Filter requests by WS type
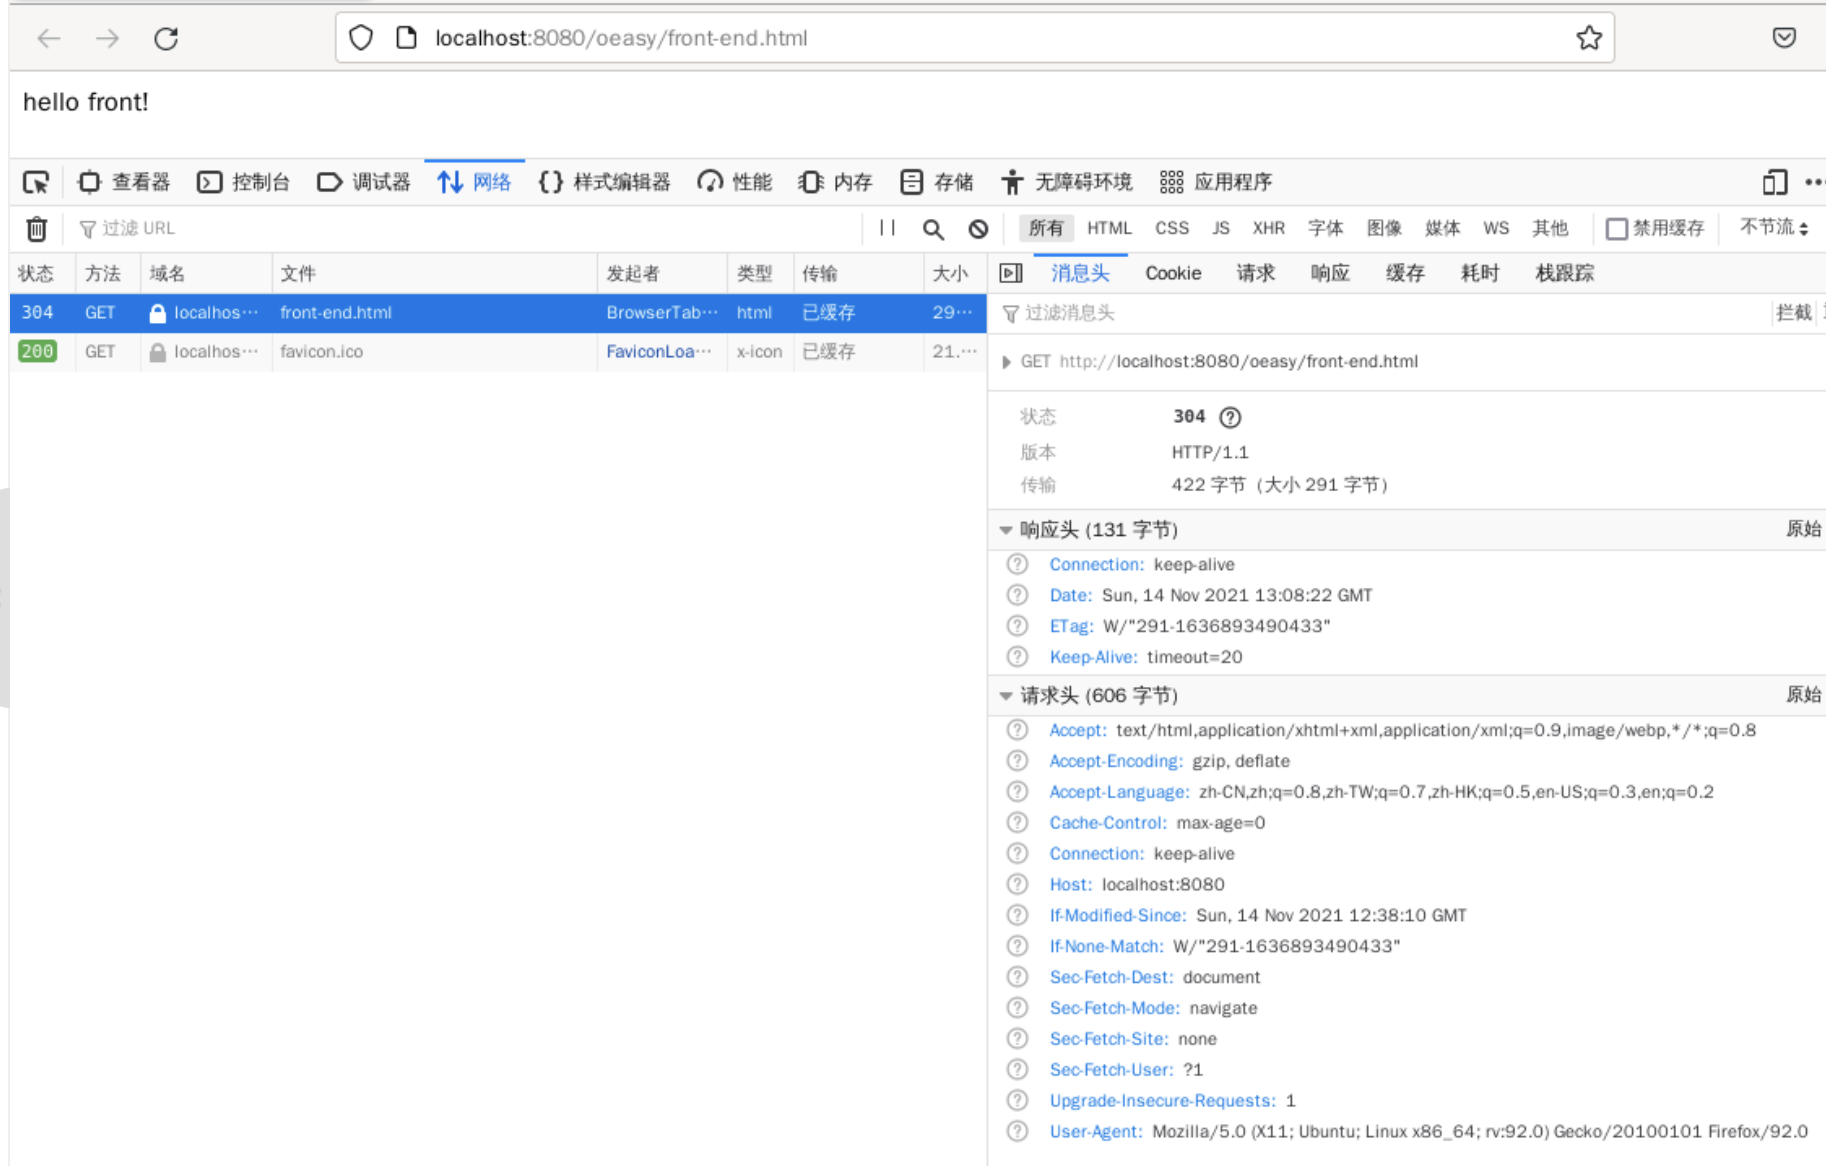Image resolution: width=1826 pixels, height=1166 pixels. [1496, 228]
